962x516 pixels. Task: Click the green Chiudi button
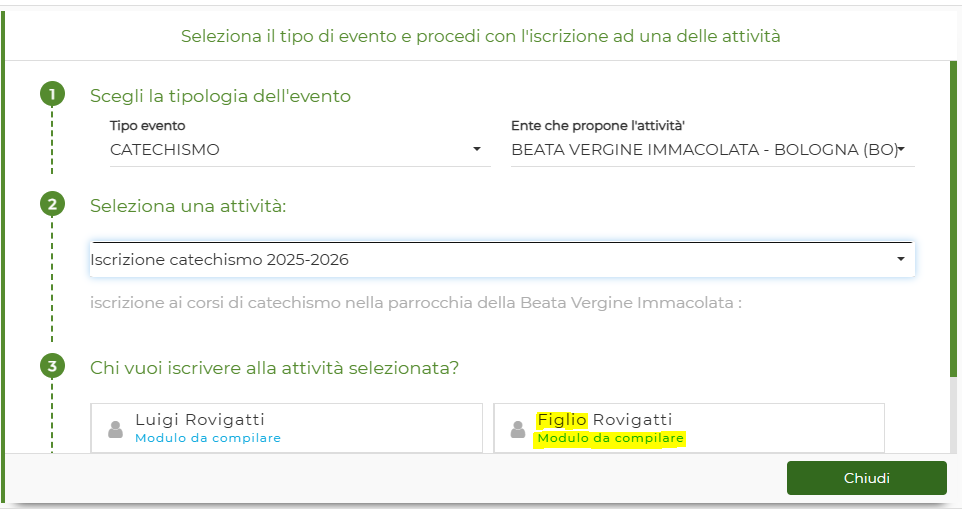pyautogui.click(x=866, y=478)
